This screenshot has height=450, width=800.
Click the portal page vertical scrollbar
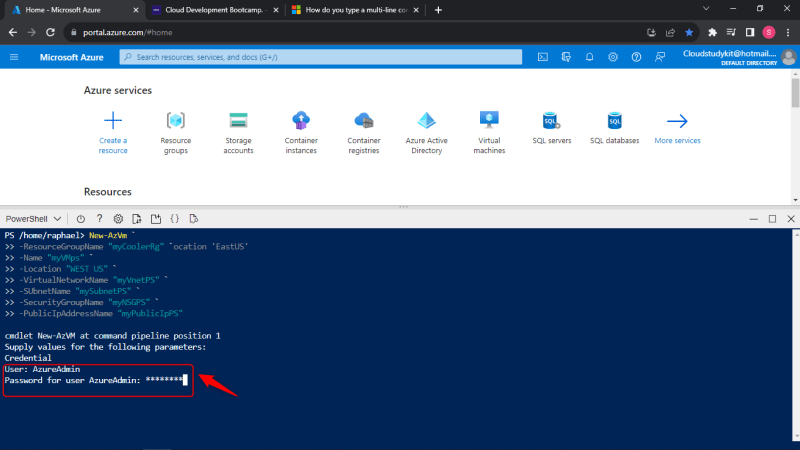795,137
